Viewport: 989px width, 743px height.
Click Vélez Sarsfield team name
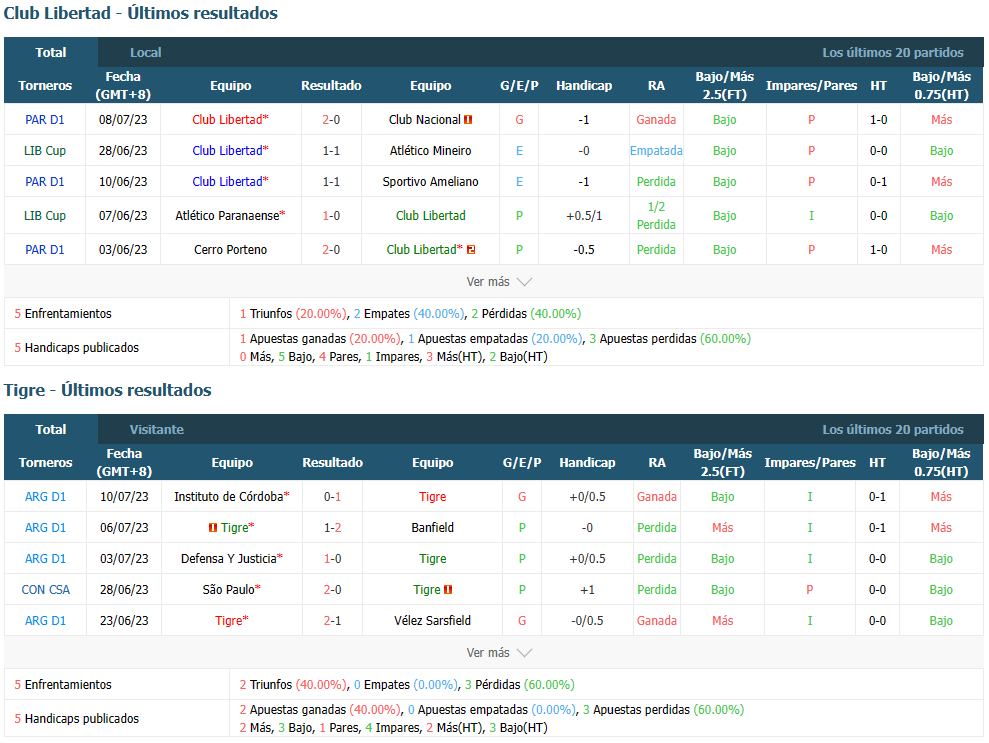[433, 621]
